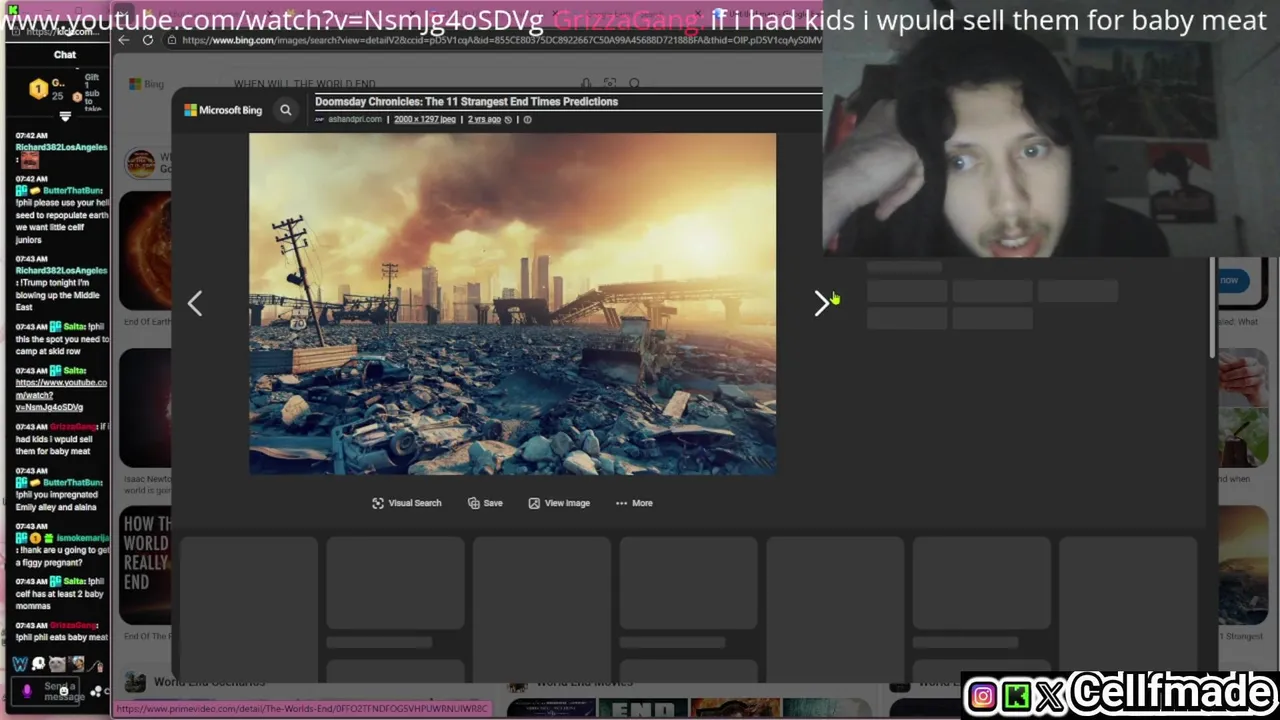The width and height of the screenshot is (1280, 720).
Task: Open the 'How the World Really End' thumbnail
Action: coord(146,565)
